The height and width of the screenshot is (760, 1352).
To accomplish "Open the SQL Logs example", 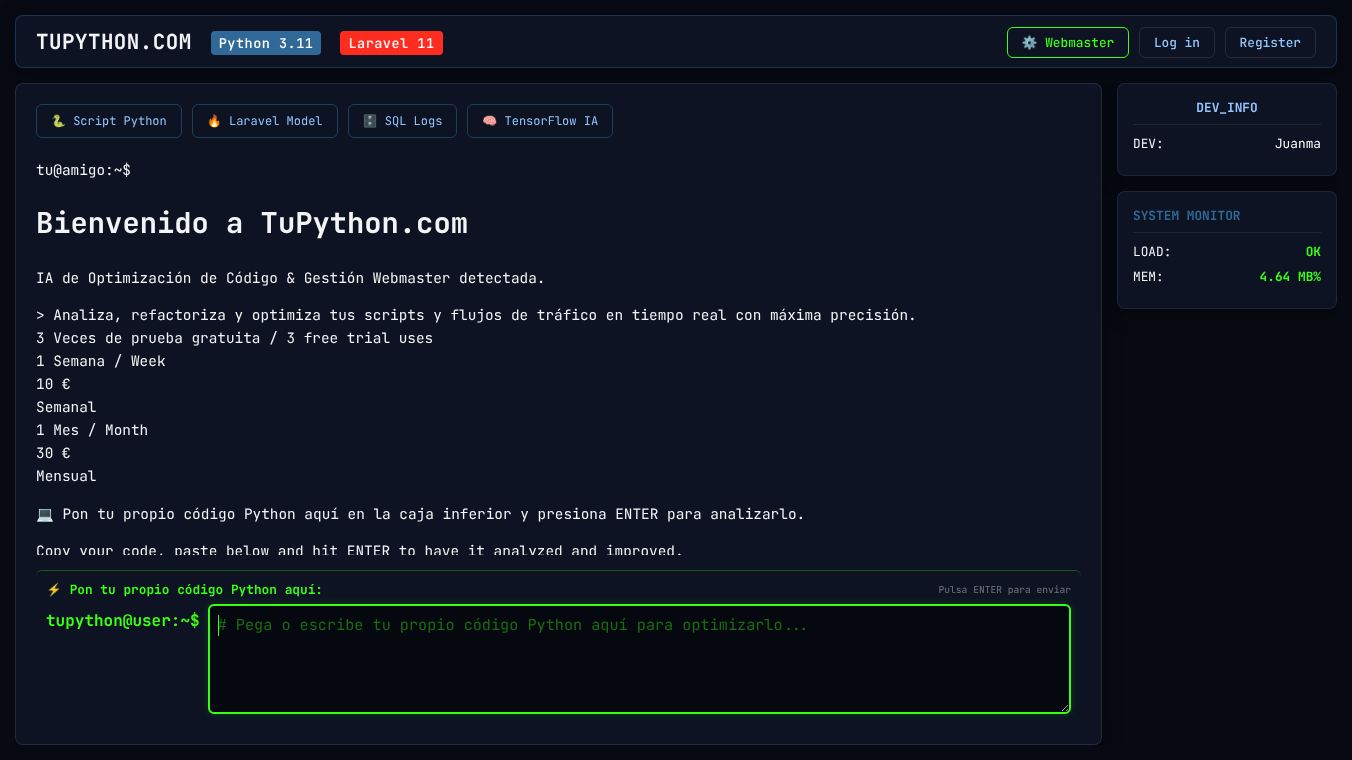I will point(402,121).
